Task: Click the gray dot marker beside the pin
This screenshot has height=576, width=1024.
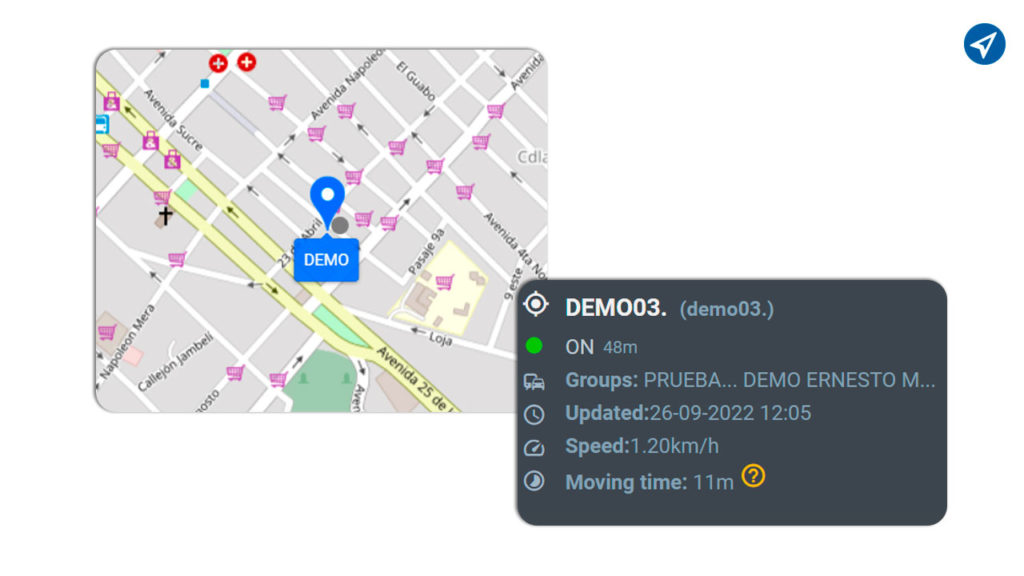Action: pyautogui.click(x=340, y=225)
